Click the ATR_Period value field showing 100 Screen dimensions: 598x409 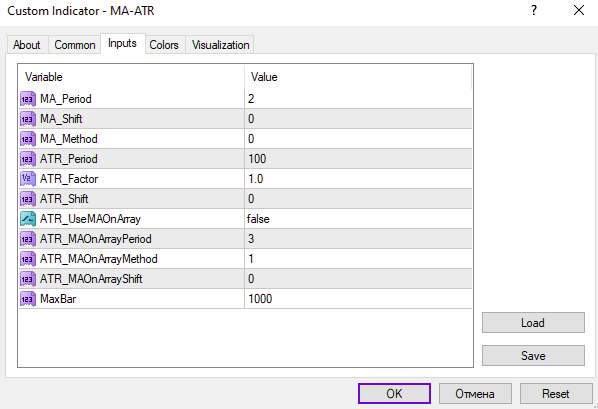pos(358,159)
